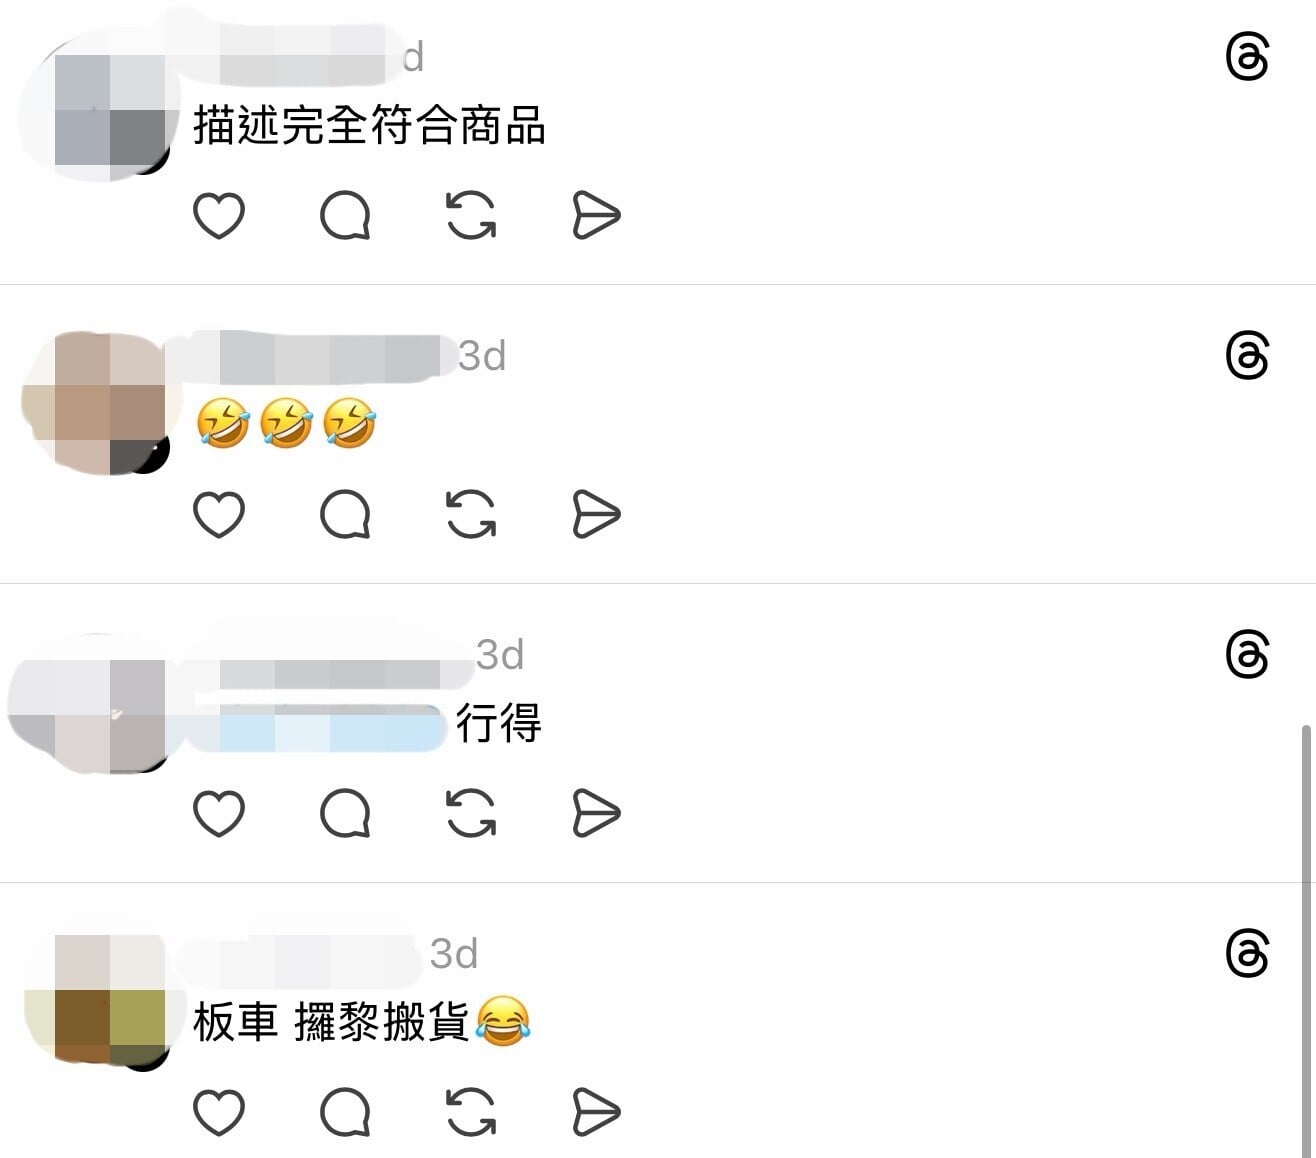This screenshot has height=1158, width=1316.
Task: Like the 板車 攞黎搬貨 comment
Action: tap(218, 1112)
